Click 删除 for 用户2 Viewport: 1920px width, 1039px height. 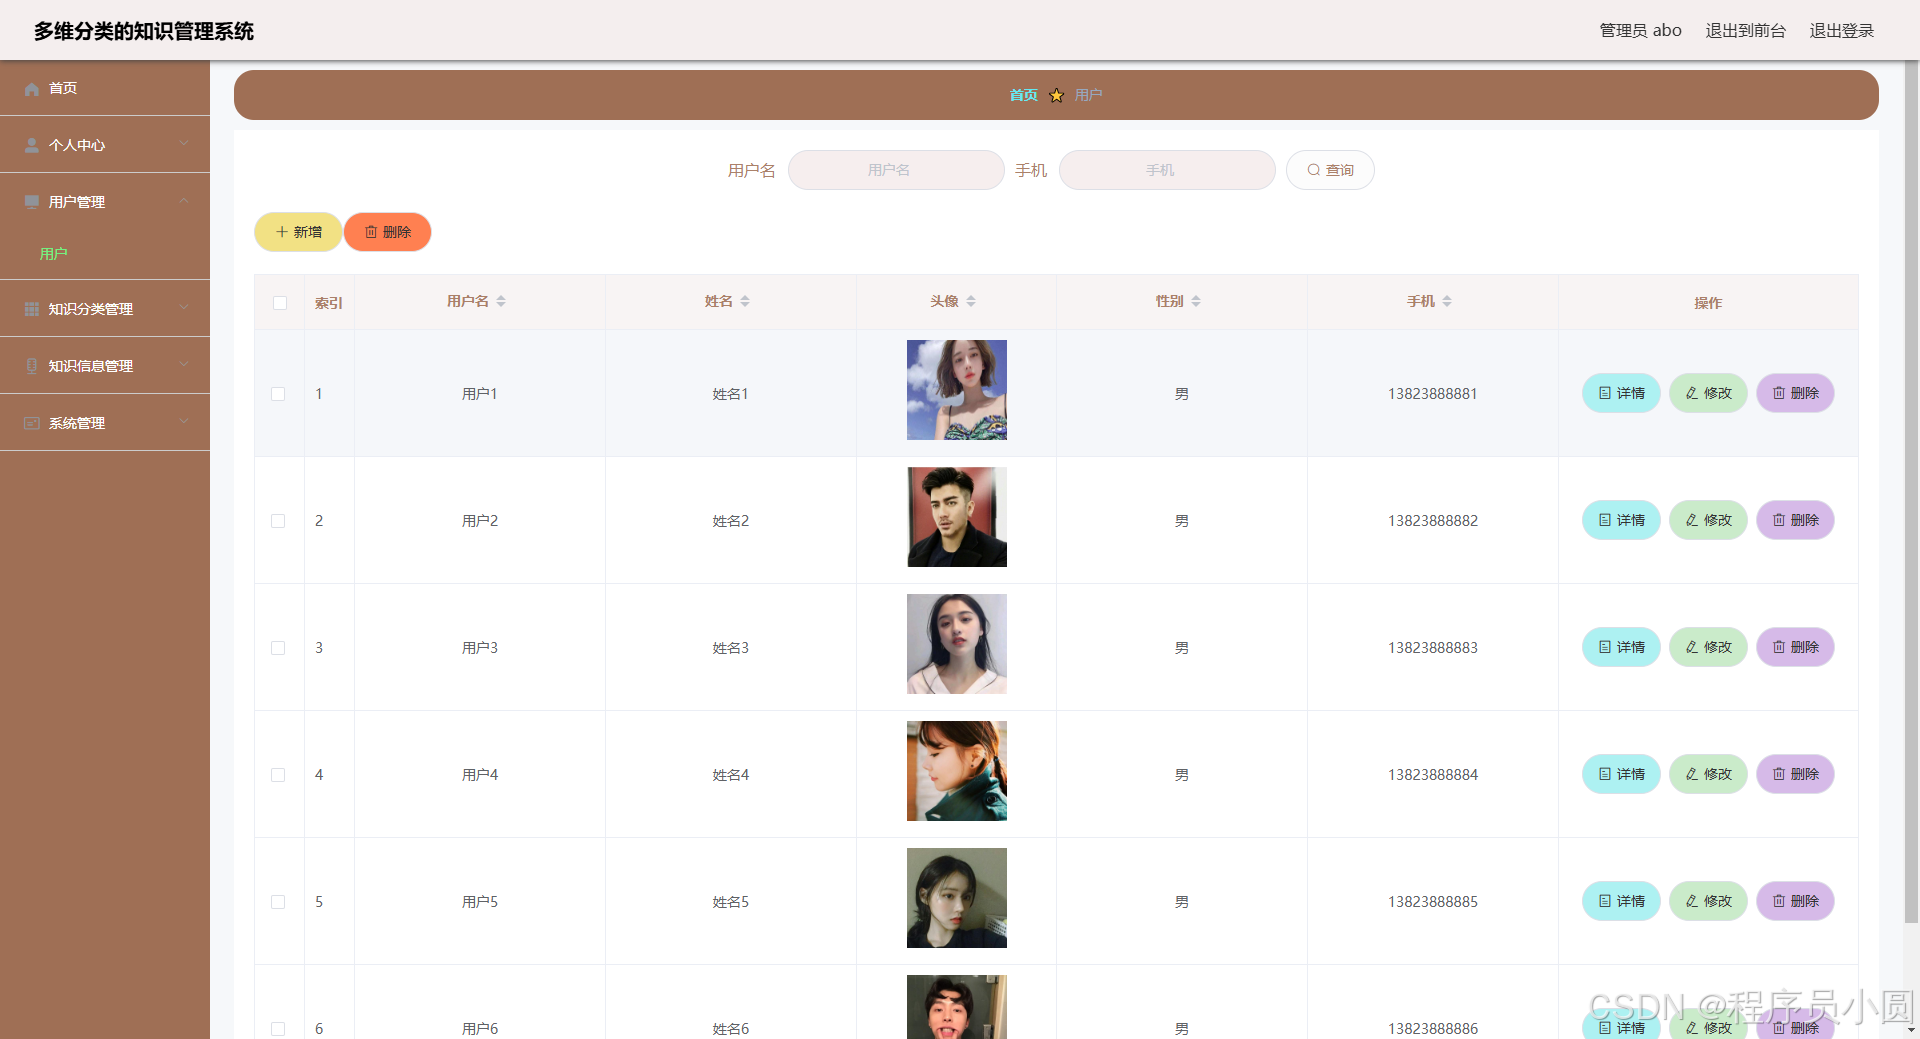(x=1795, y=520)
